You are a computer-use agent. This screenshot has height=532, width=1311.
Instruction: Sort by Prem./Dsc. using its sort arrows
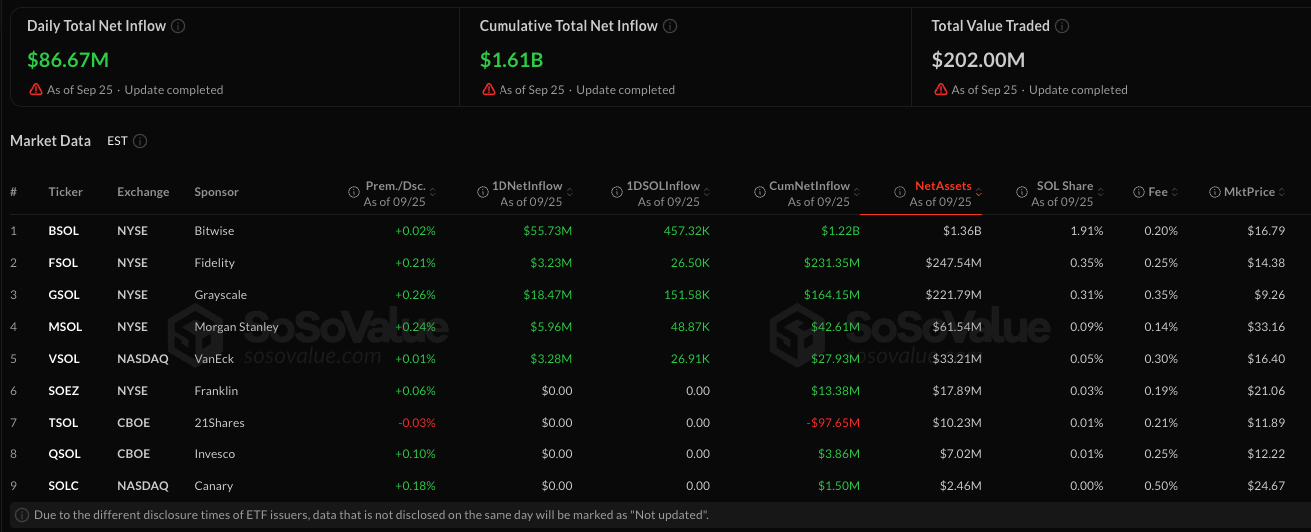tap(431, 193)
